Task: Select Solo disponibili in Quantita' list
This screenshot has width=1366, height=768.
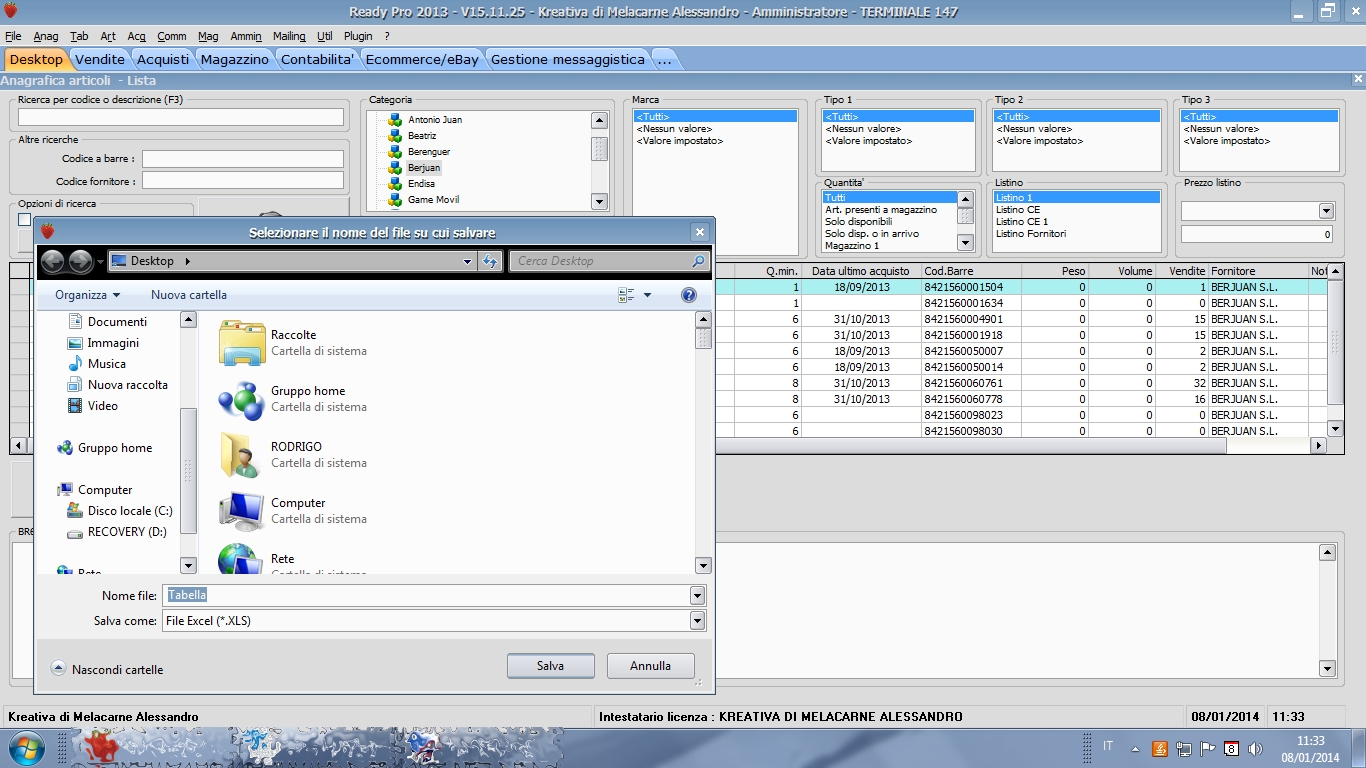Action: tap(858, 222)
